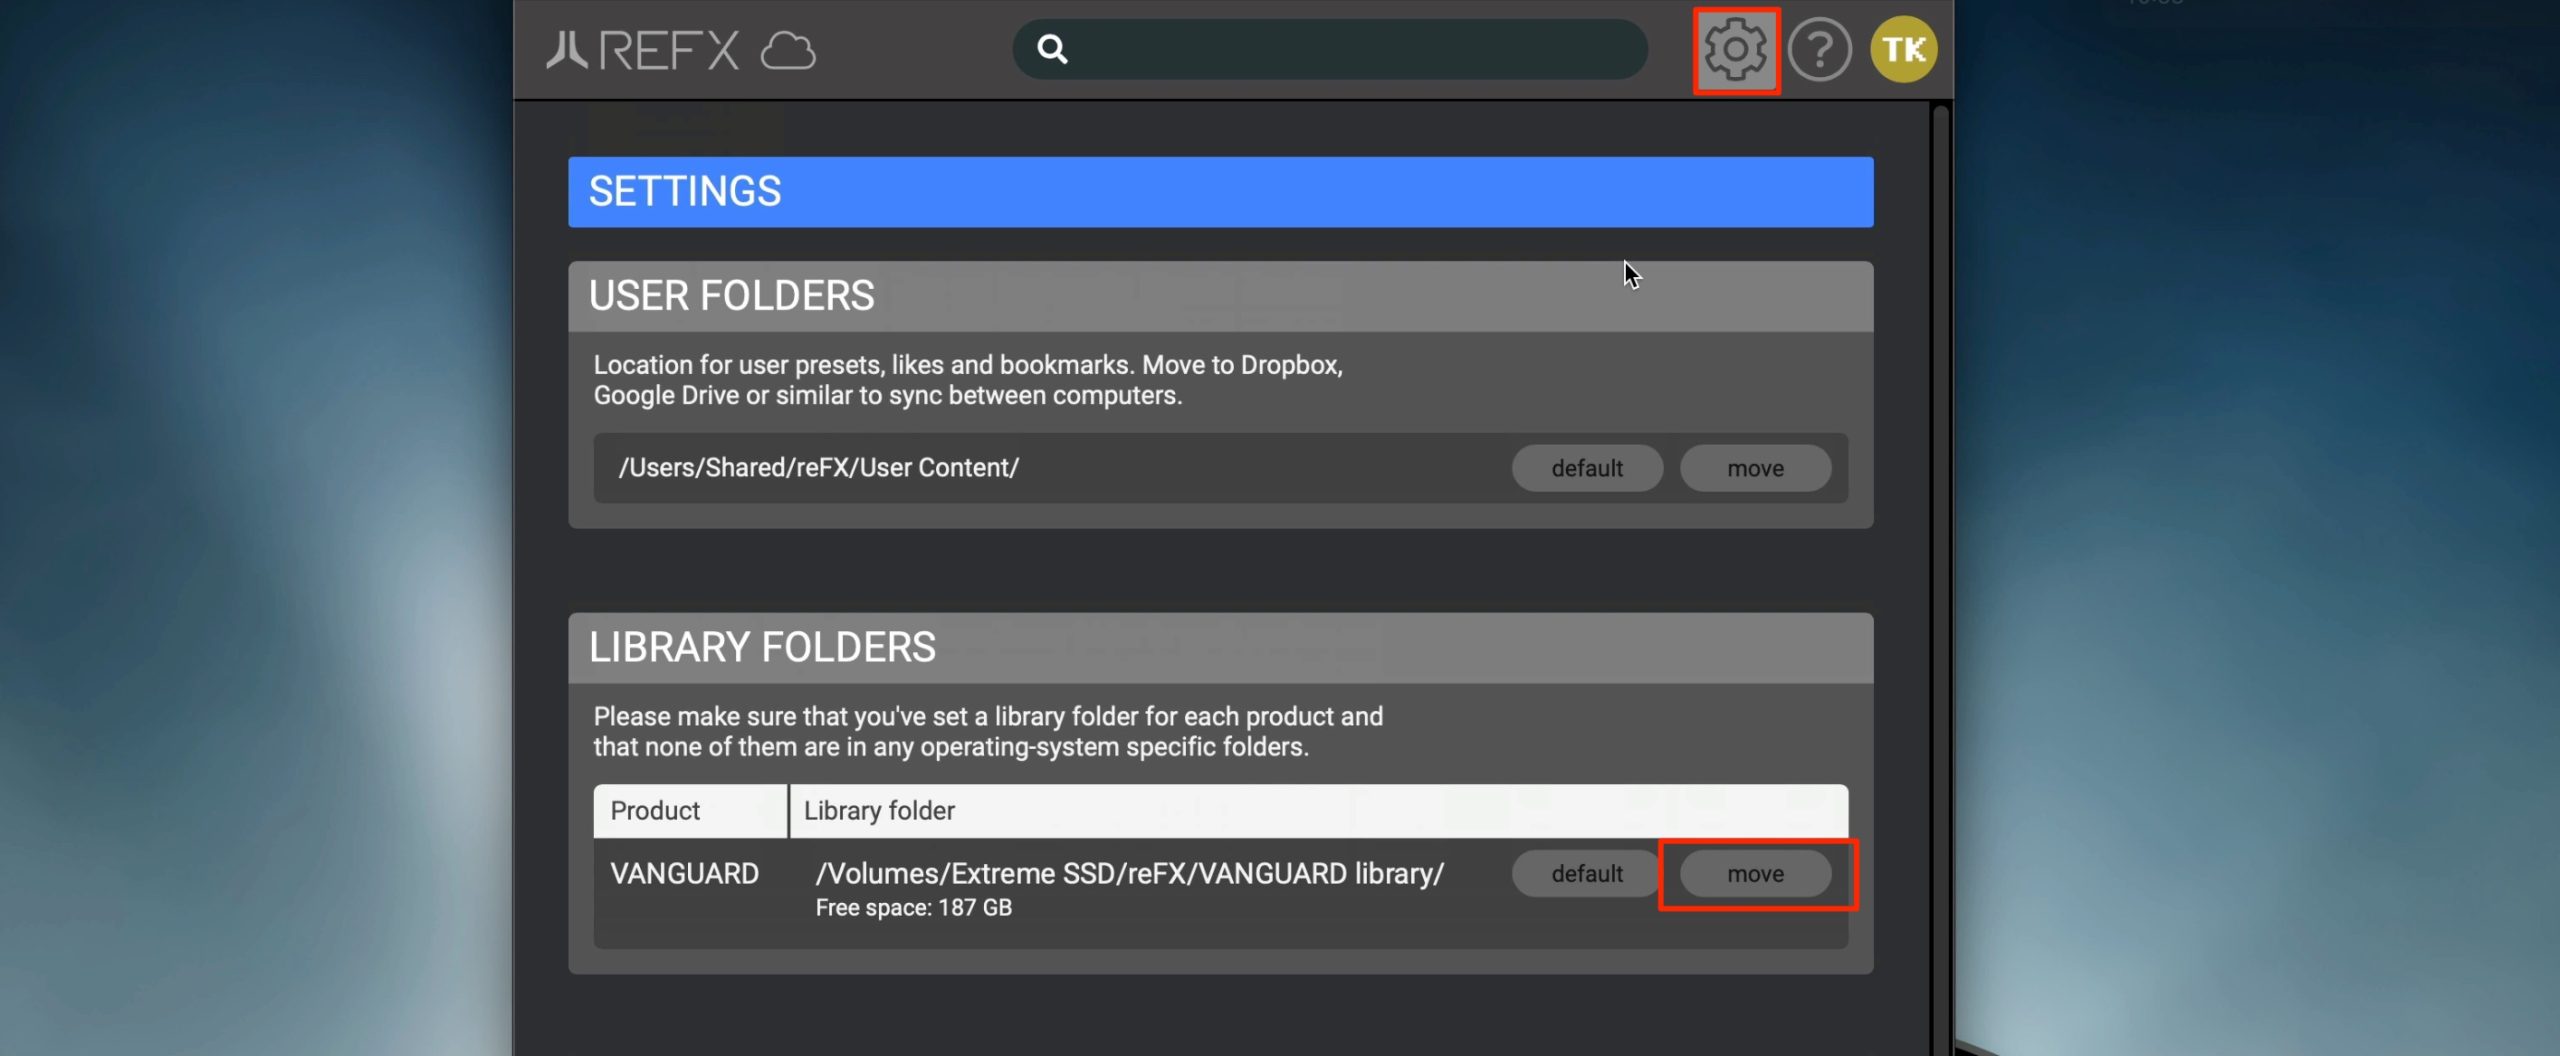
Task: Open the settings gear icon
Action: coord(1735,50)
